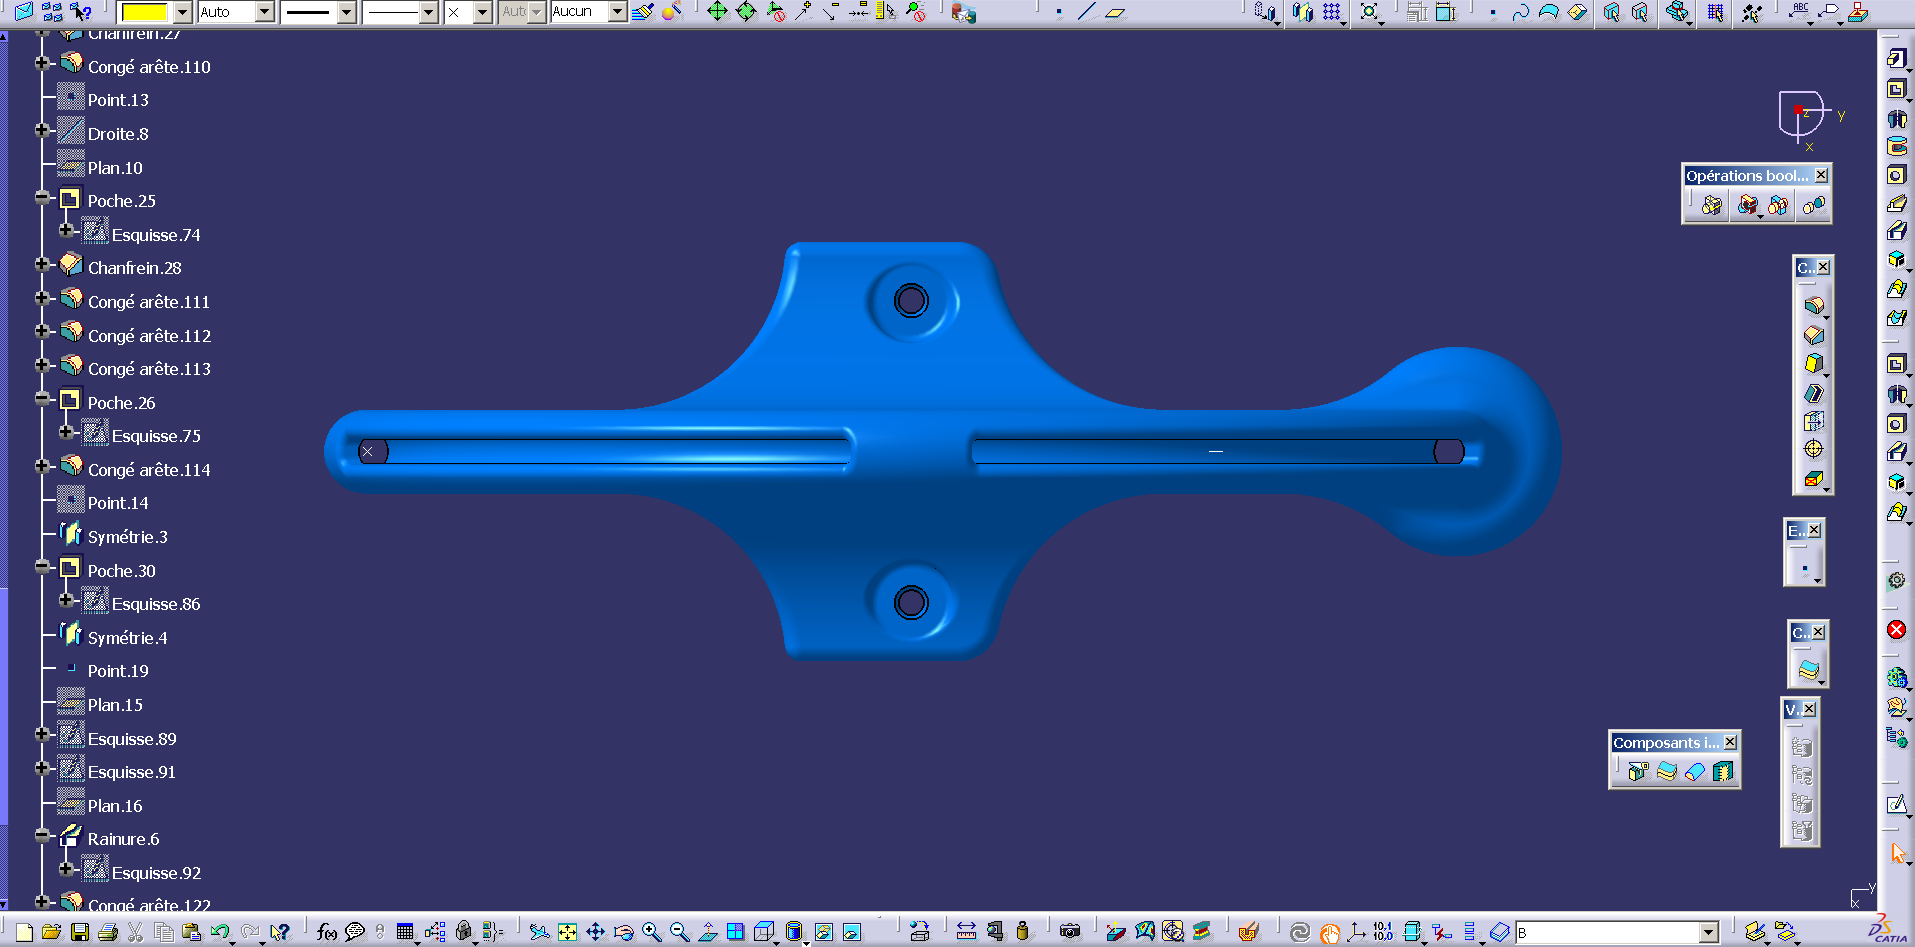The image size is (1915, 947).
Task: Click the Shell icon in dress-up toolbar
Action: point(1814,393)
